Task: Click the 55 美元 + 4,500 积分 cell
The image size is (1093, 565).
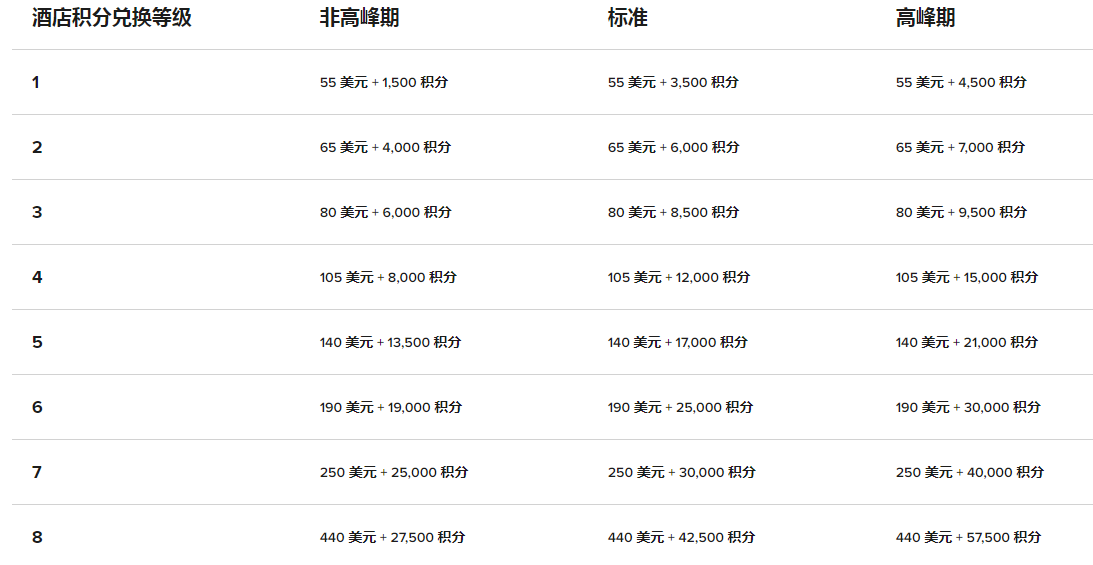Action: pos(961,82)
